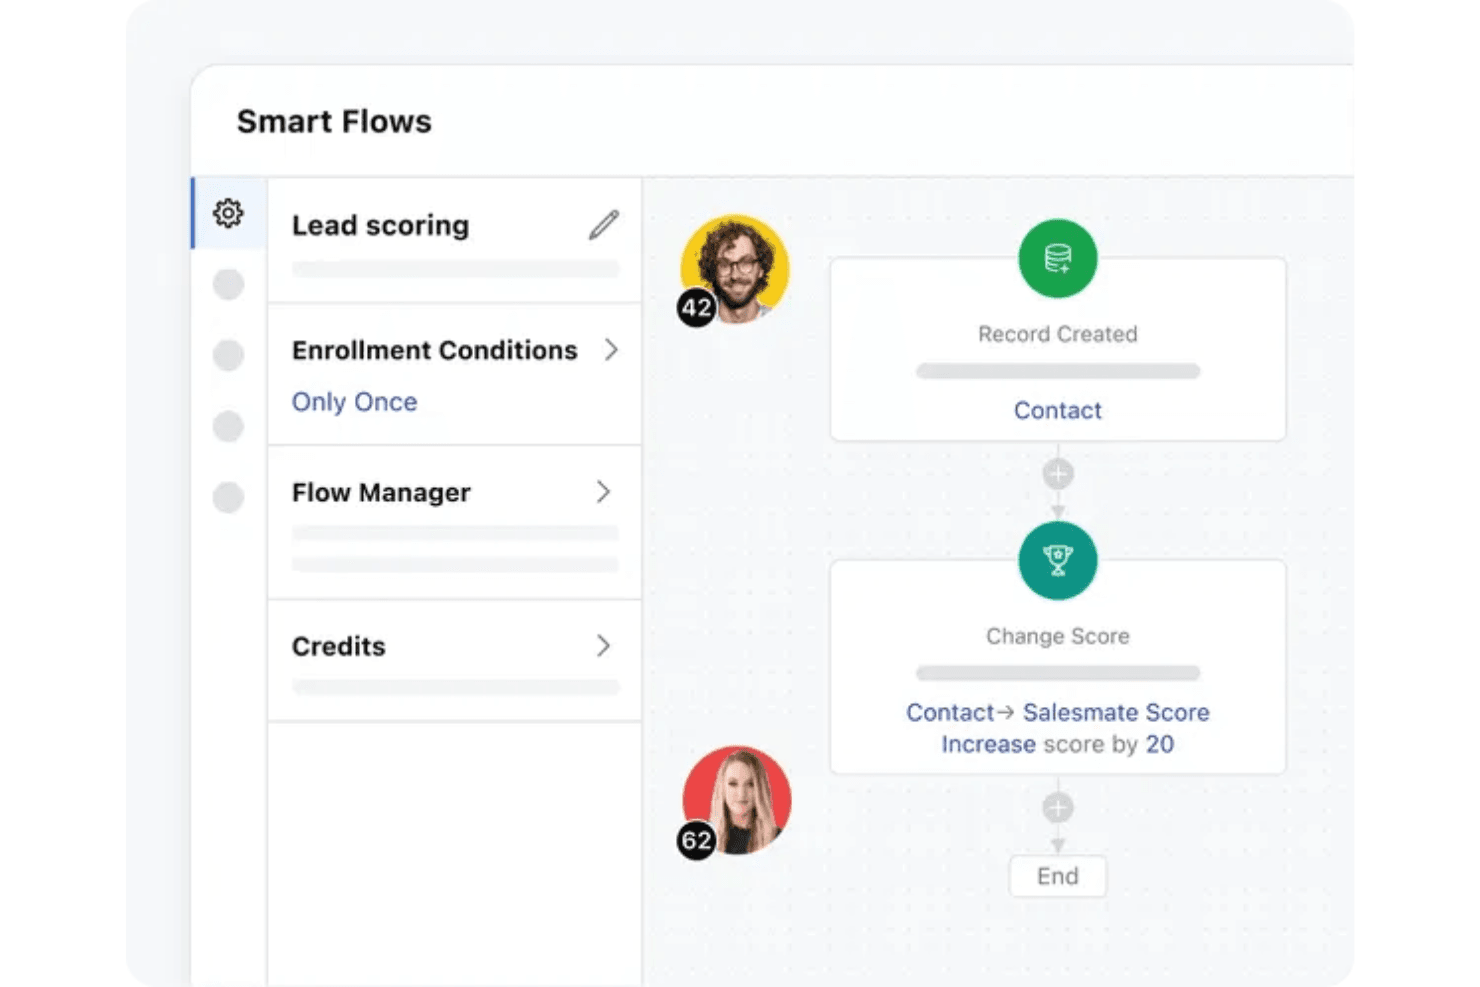Add a step above the End node
Viewport: 1480px width, 987px height.
click(1058, 807)
